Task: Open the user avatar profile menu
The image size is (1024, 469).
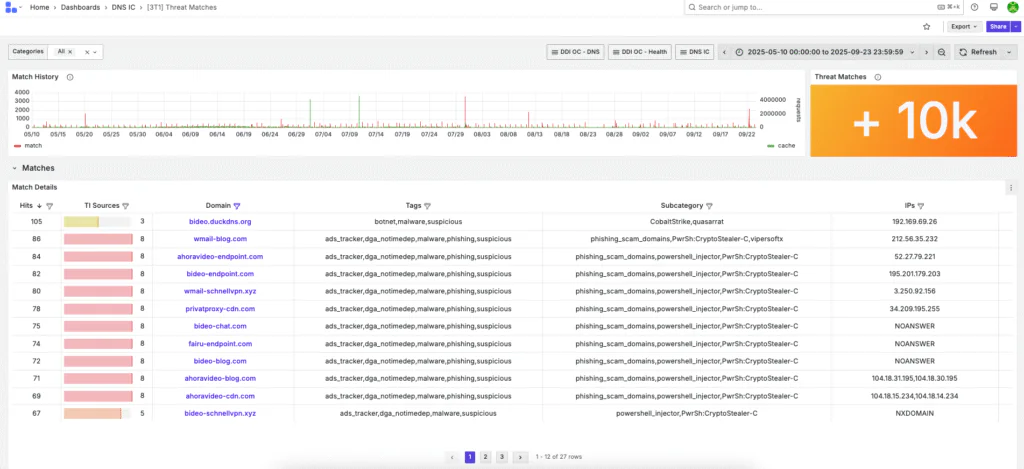Action: click(1012, 7)
